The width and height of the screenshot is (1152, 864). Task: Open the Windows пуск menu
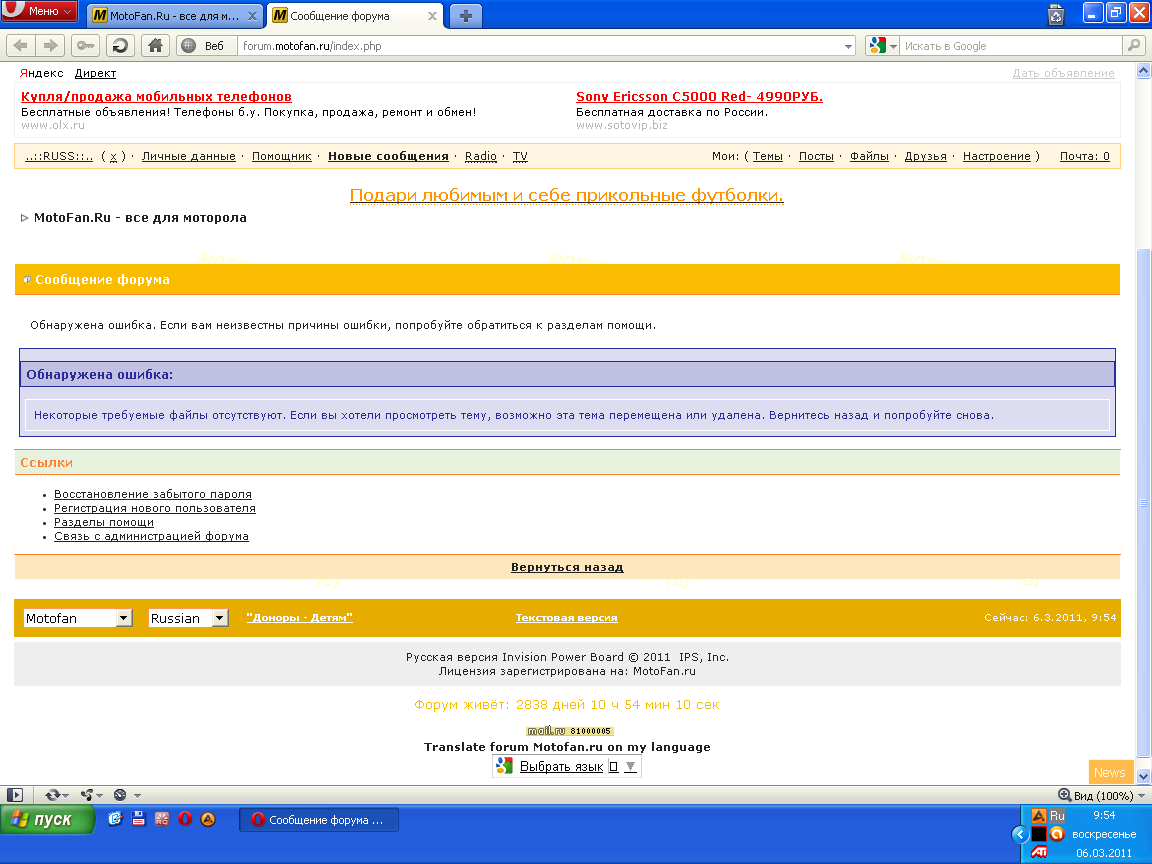(48, 819)
